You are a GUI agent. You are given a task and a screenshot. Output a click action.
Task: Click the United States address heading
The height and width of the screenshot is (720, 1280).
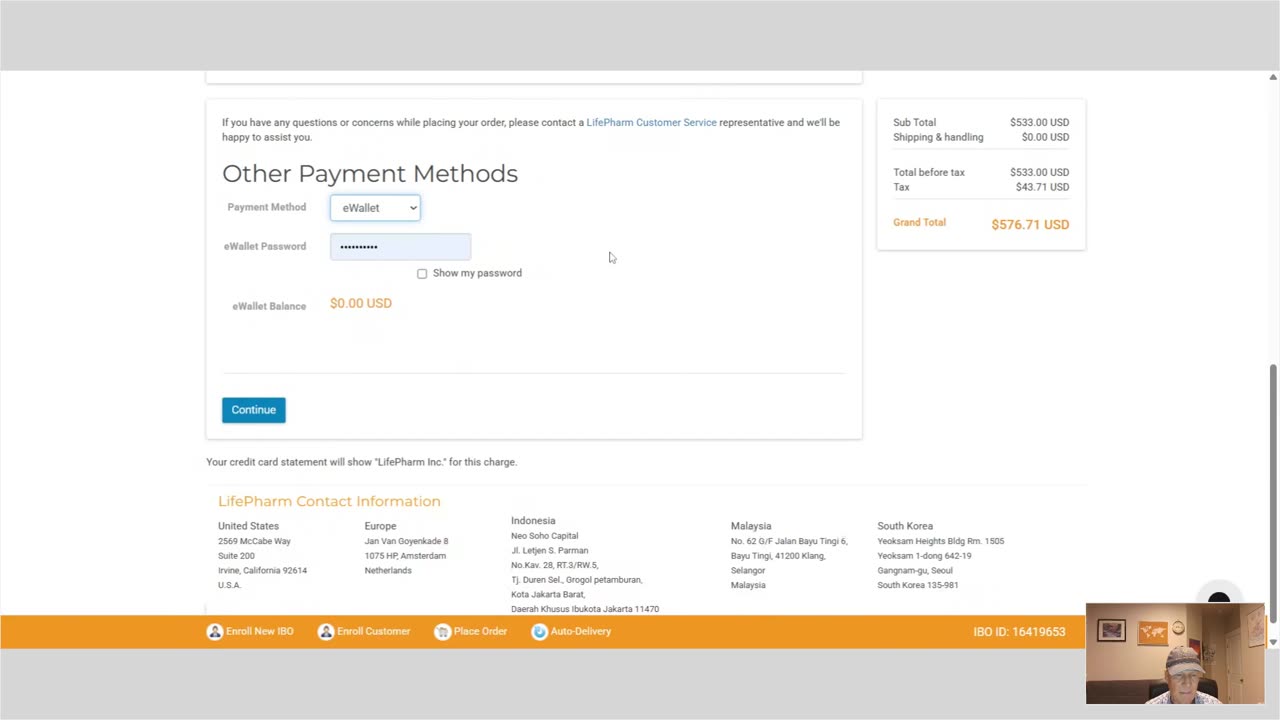point(248,526)
